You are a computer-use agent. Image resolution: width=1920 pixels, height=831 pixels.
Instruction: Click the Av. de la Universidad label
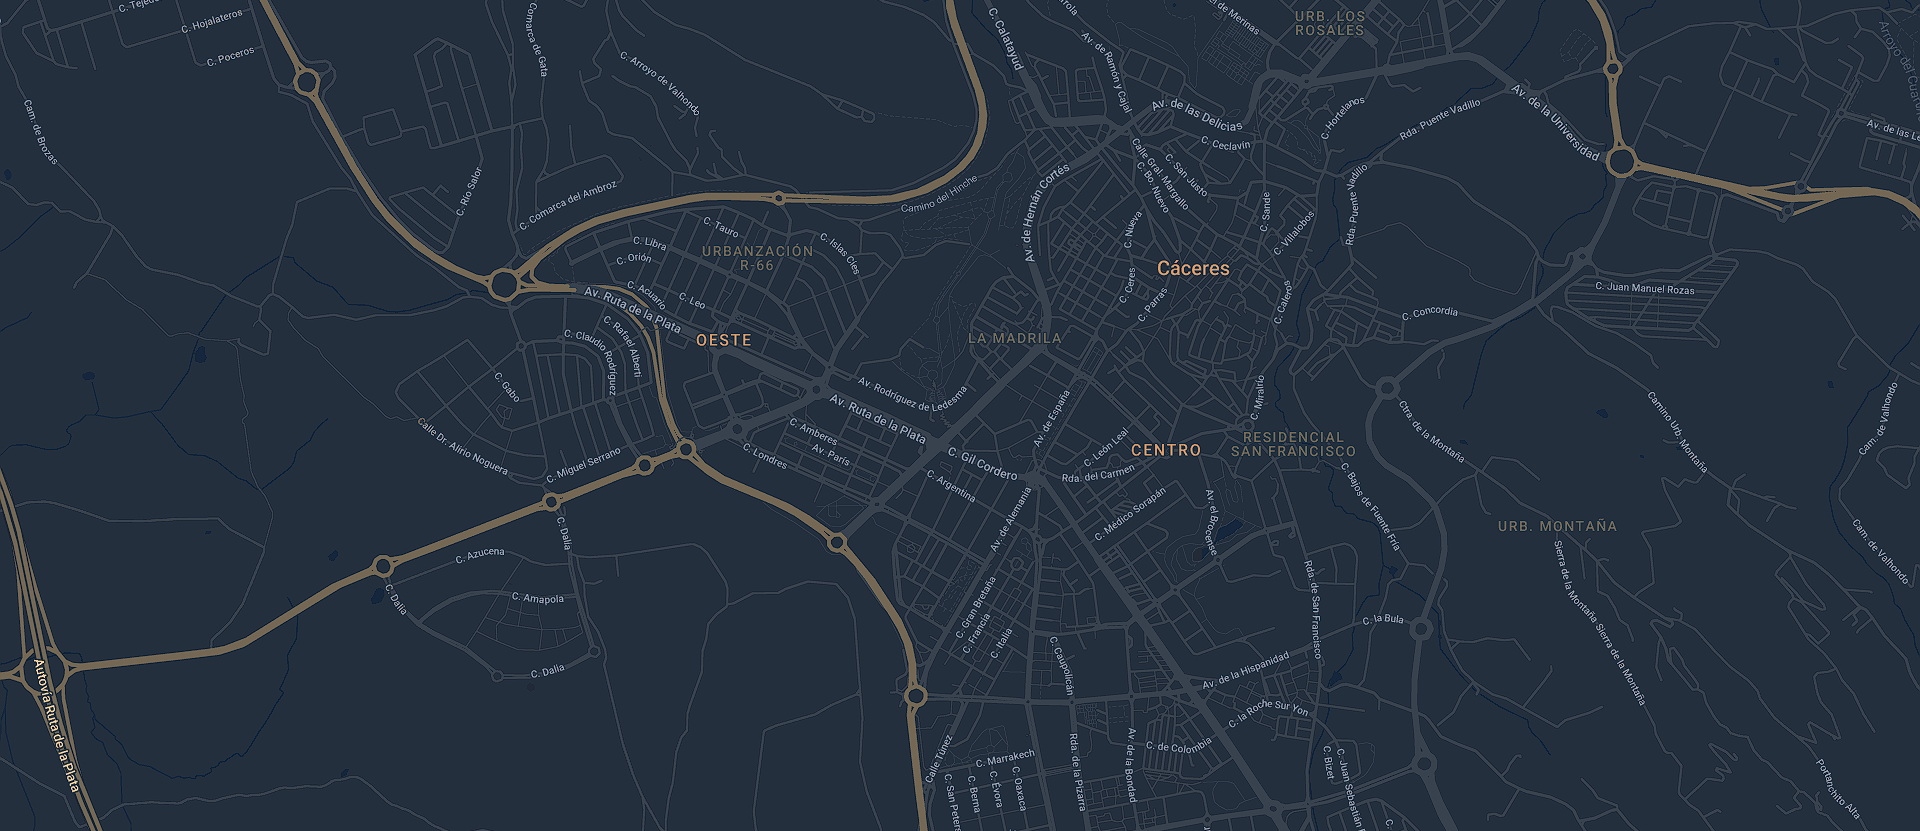click(1556, 123)
